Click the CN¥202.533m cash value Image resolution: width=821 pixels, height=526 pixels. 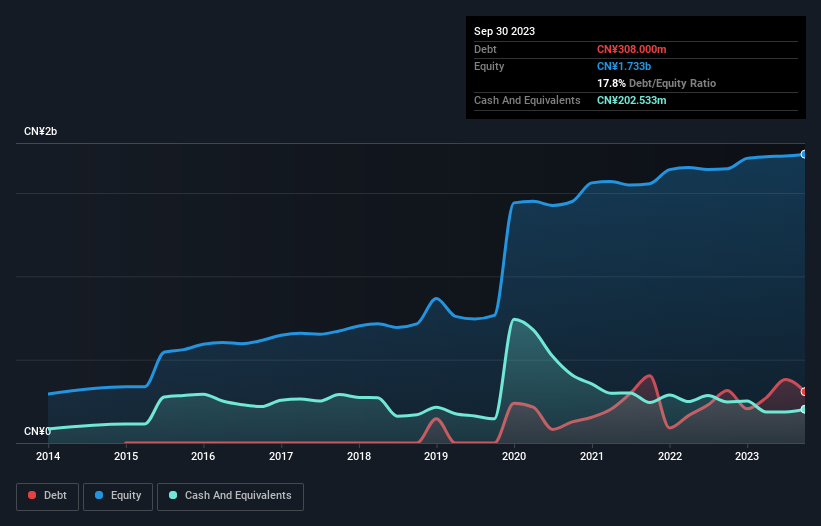[631, 100]
